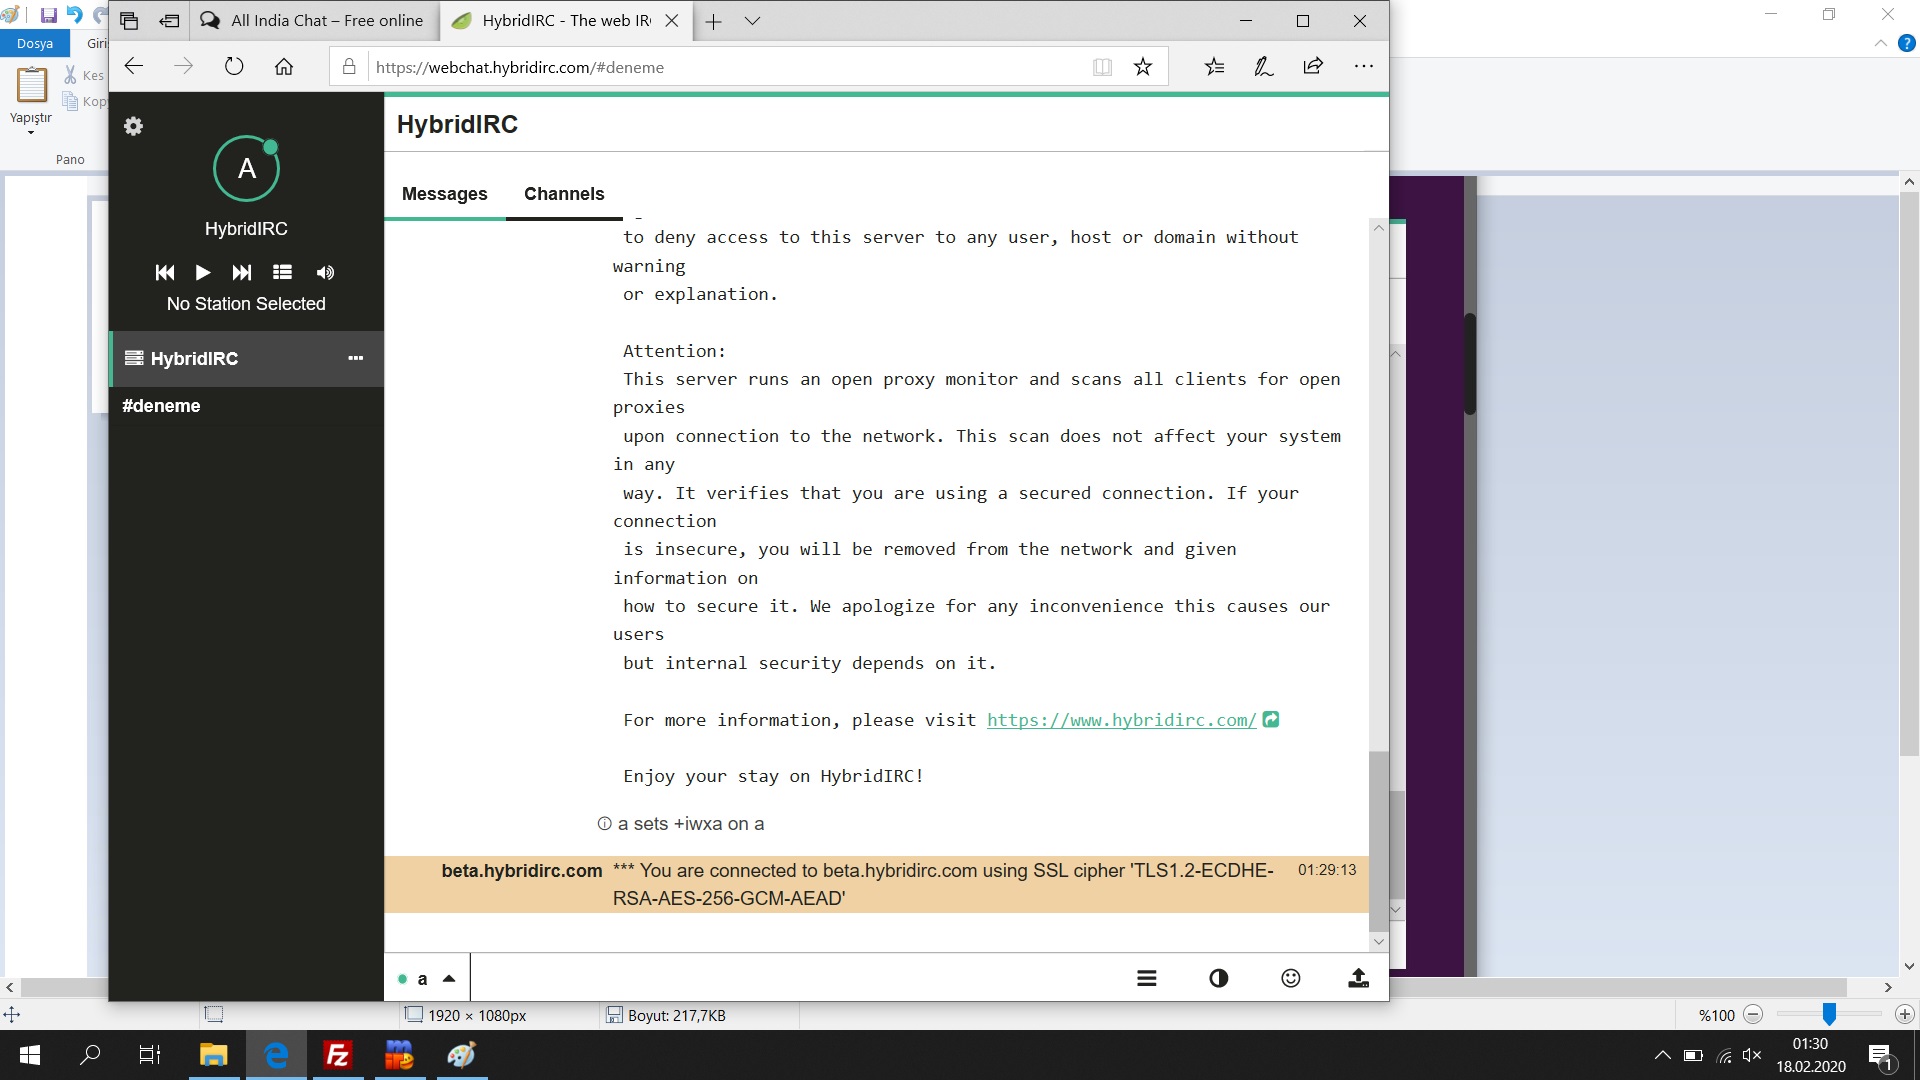This screenshot has width=1920, height=1080.
Task: Click the address bar URL
Action: tap(520, 68)
